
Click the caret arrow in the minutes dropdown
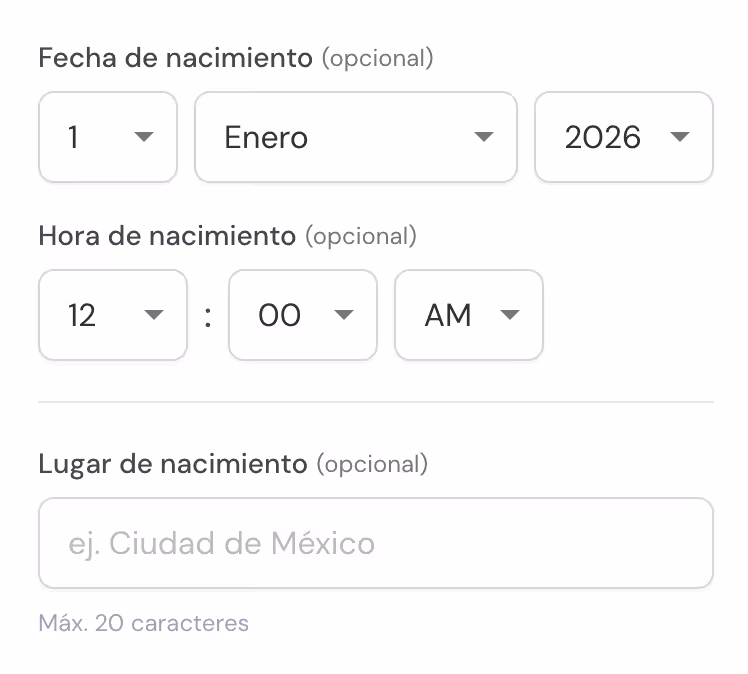[344, 315]
